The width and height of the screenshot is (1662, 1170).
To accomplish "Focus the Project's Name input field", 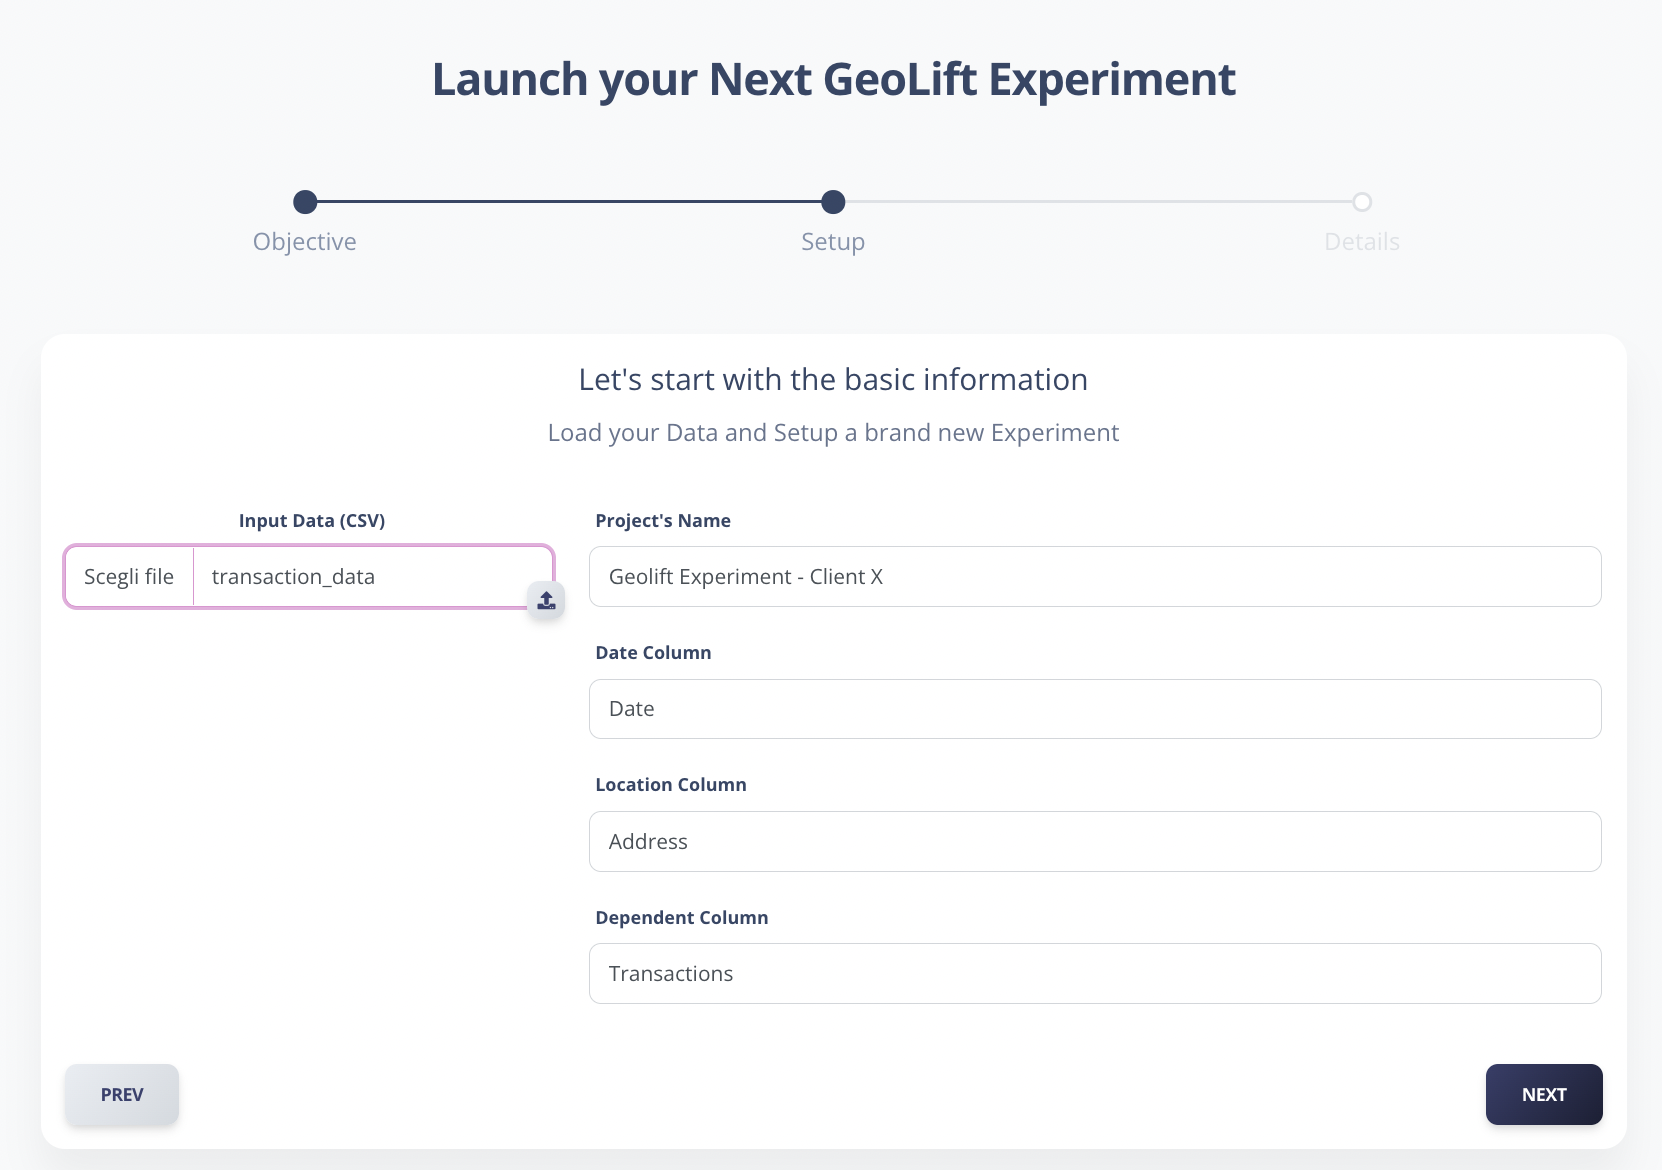I will [1095, 577].
